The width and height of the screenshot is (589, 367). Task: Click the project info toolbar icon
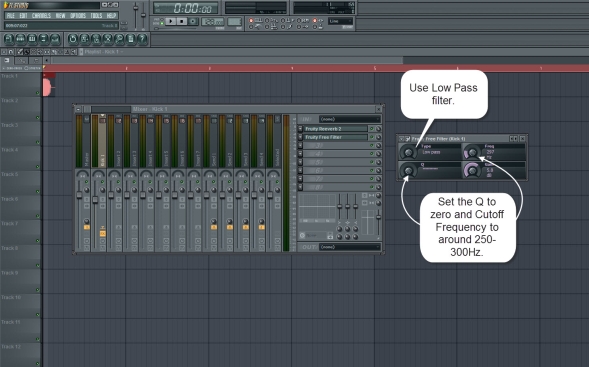coord(131,39)
